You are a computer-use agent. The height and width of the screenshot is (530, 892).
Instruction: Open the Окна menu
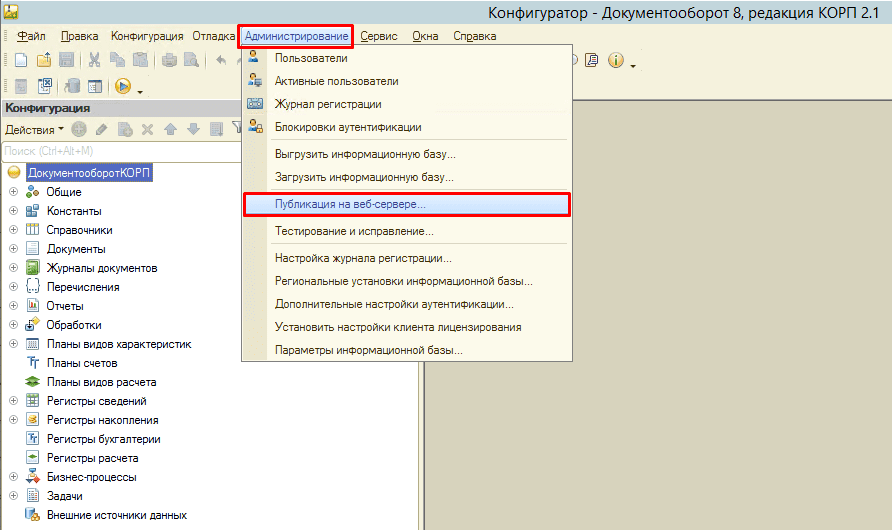point(425,36)
